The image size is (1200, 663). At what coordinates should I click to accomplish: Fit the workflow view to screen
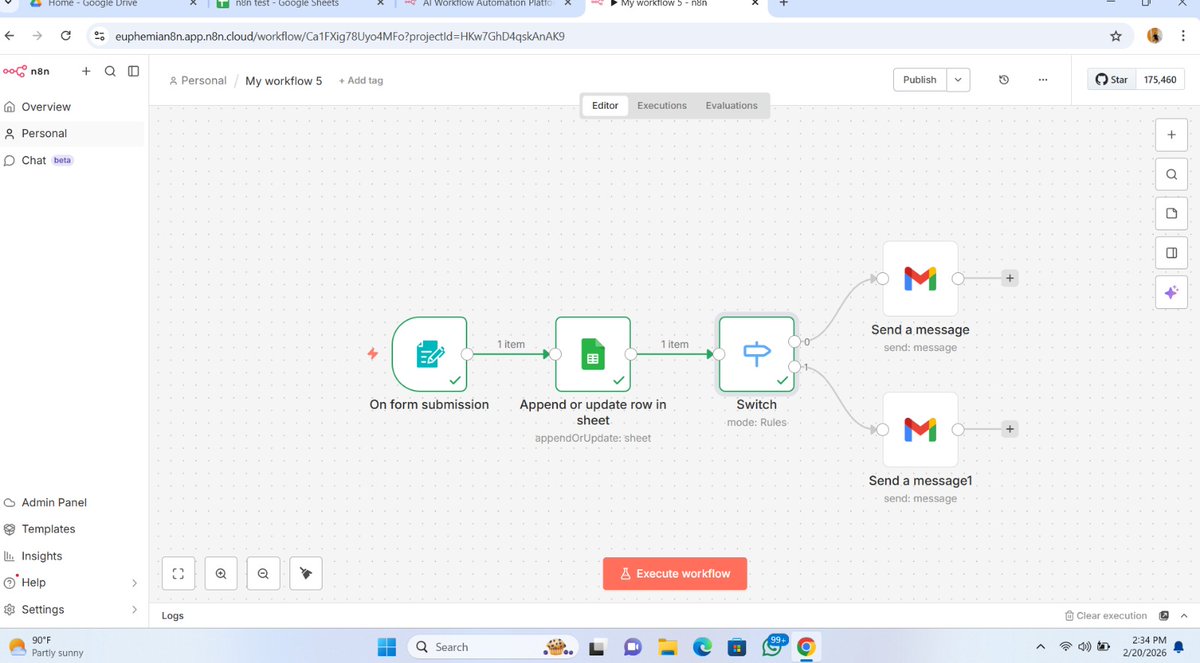click(x=178, y=573)
